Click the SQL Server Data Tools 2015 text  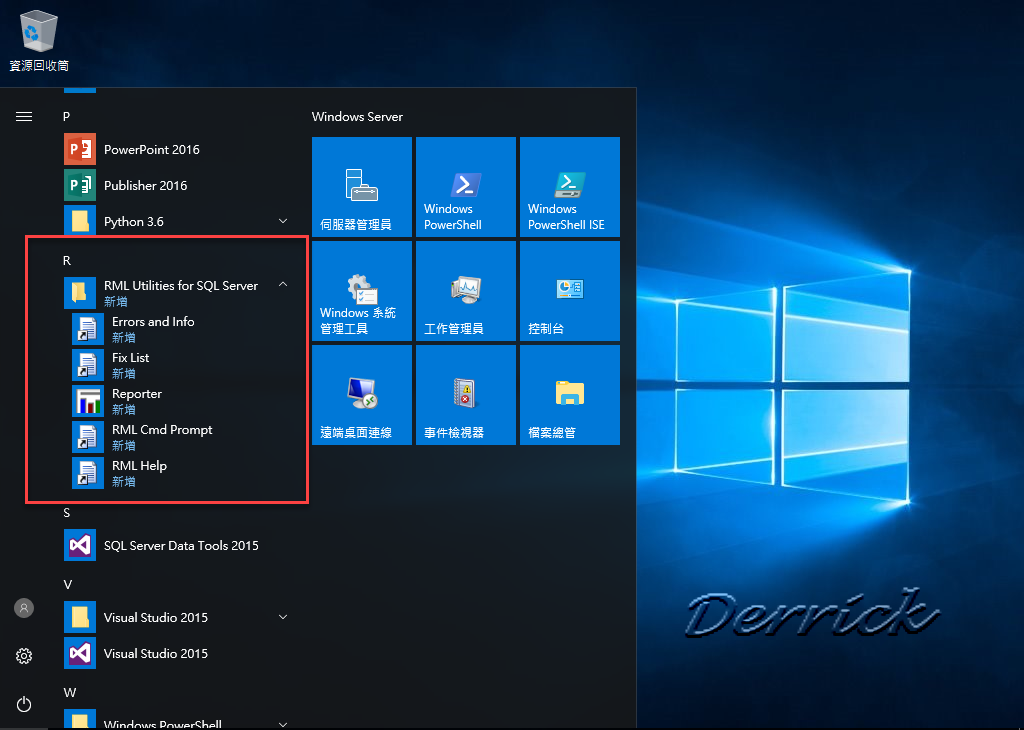[181, 545]
